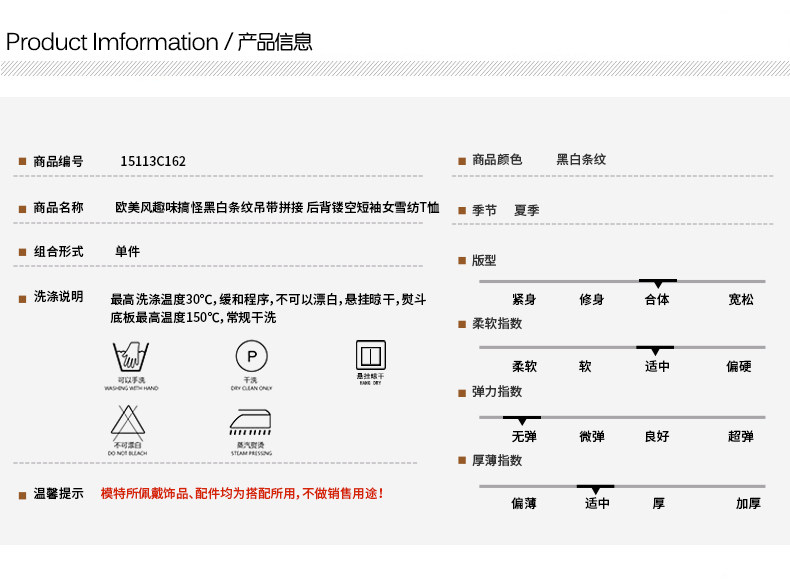Viewport: 790px width, 584px height.
Task: Click the 夏季 season value
Action: tap(526, 210)
